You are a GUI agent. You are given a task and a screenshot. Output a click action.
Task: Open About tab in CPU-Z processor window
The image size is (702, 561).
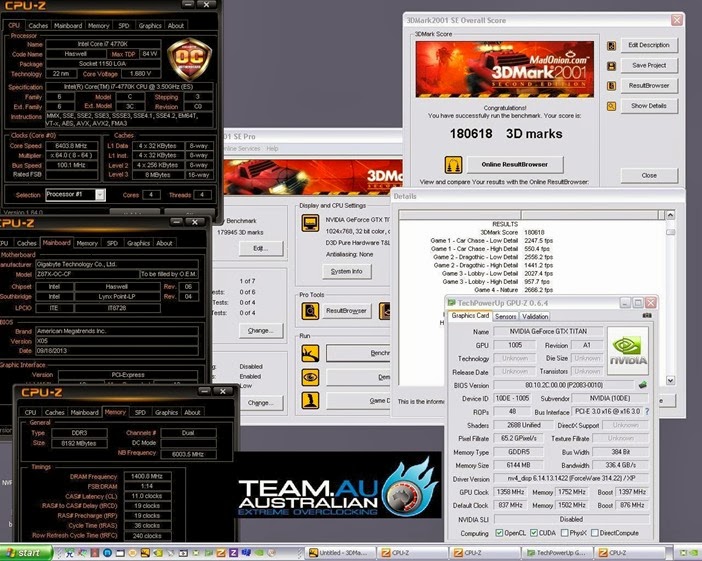(x=176, y=26)
